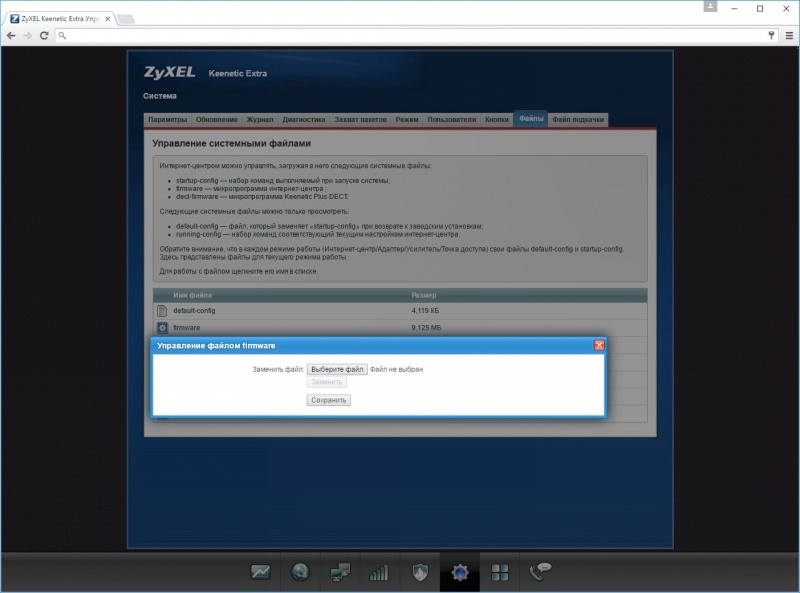Click the system gear icon
Viewport: 800px width, 593px height.
click(460, 573)
